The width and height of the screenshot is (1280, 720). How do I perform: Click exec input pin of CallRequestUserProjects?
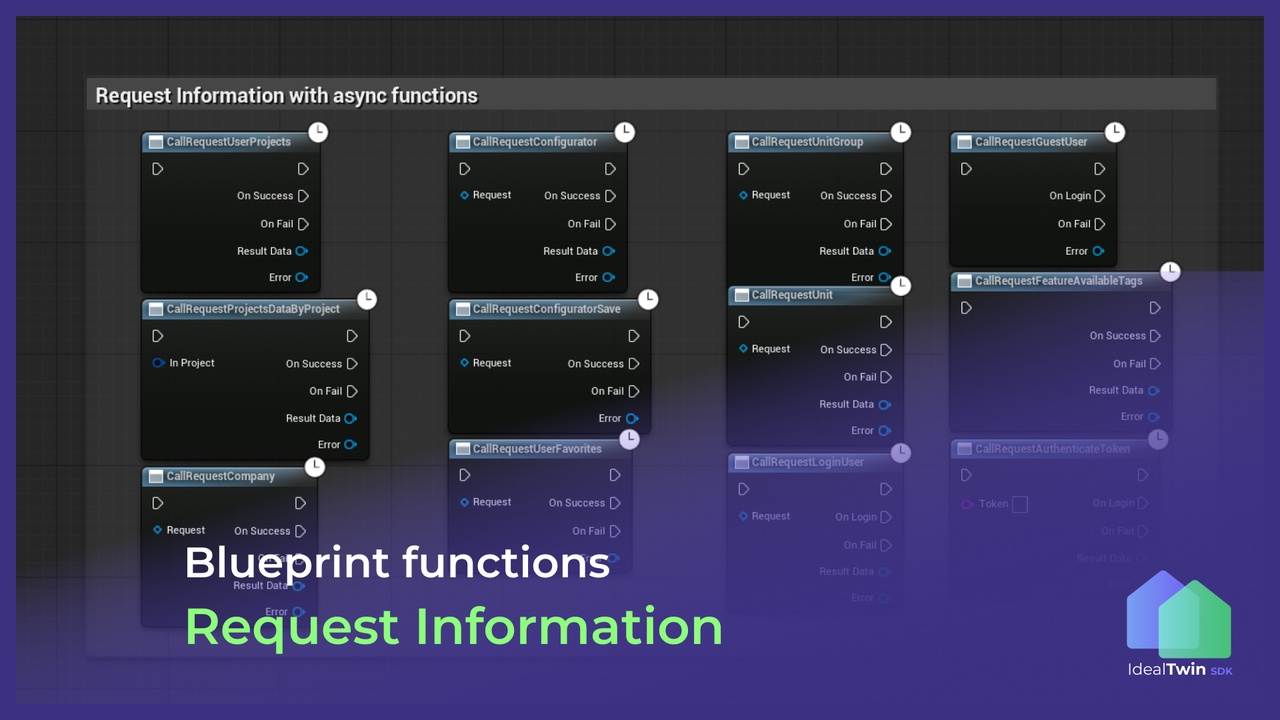(158, 169)
